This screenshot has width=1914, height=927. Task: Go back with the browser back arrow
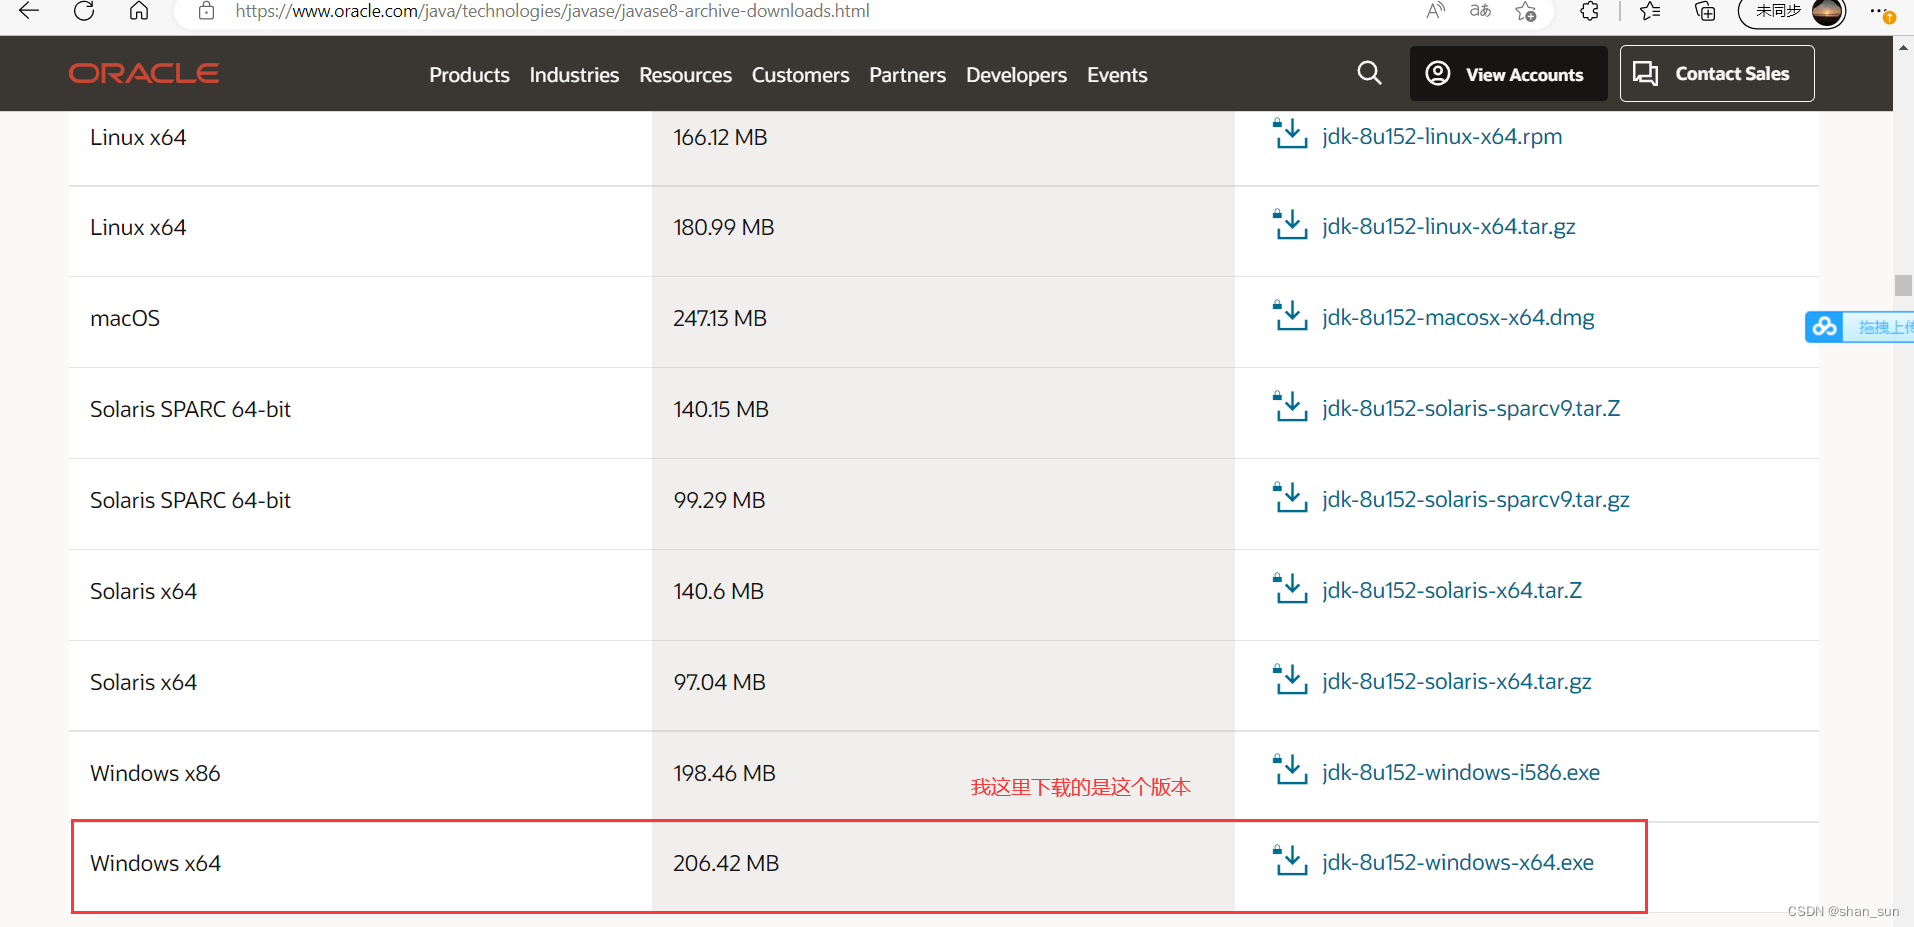point(29,11)
